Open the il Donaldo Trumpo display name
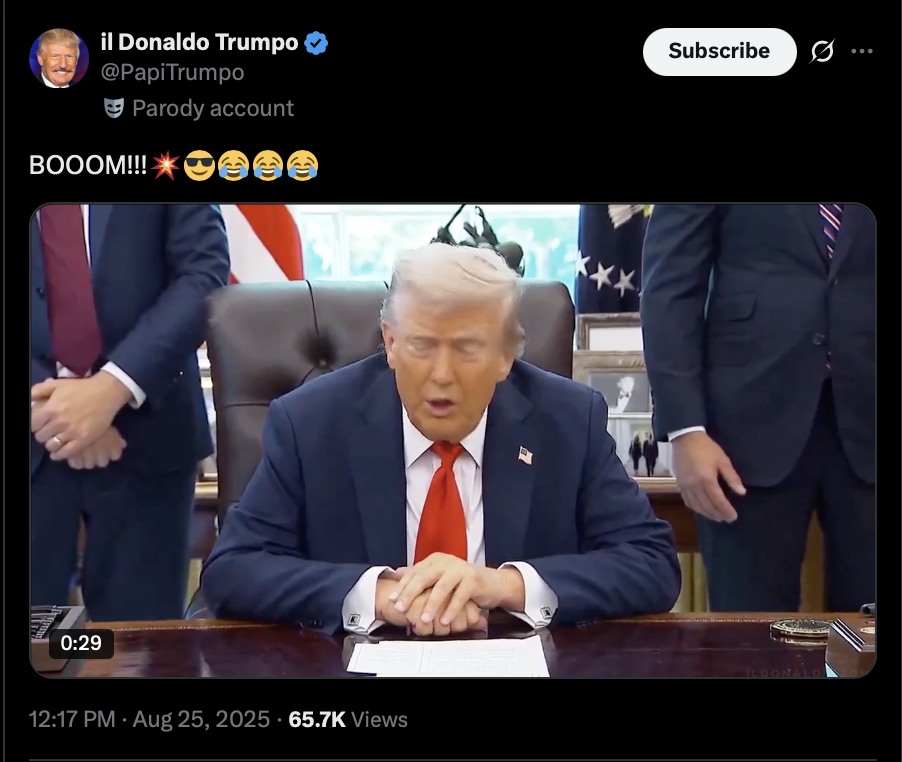Screen dimensions: 902x762 click(199, 43)
